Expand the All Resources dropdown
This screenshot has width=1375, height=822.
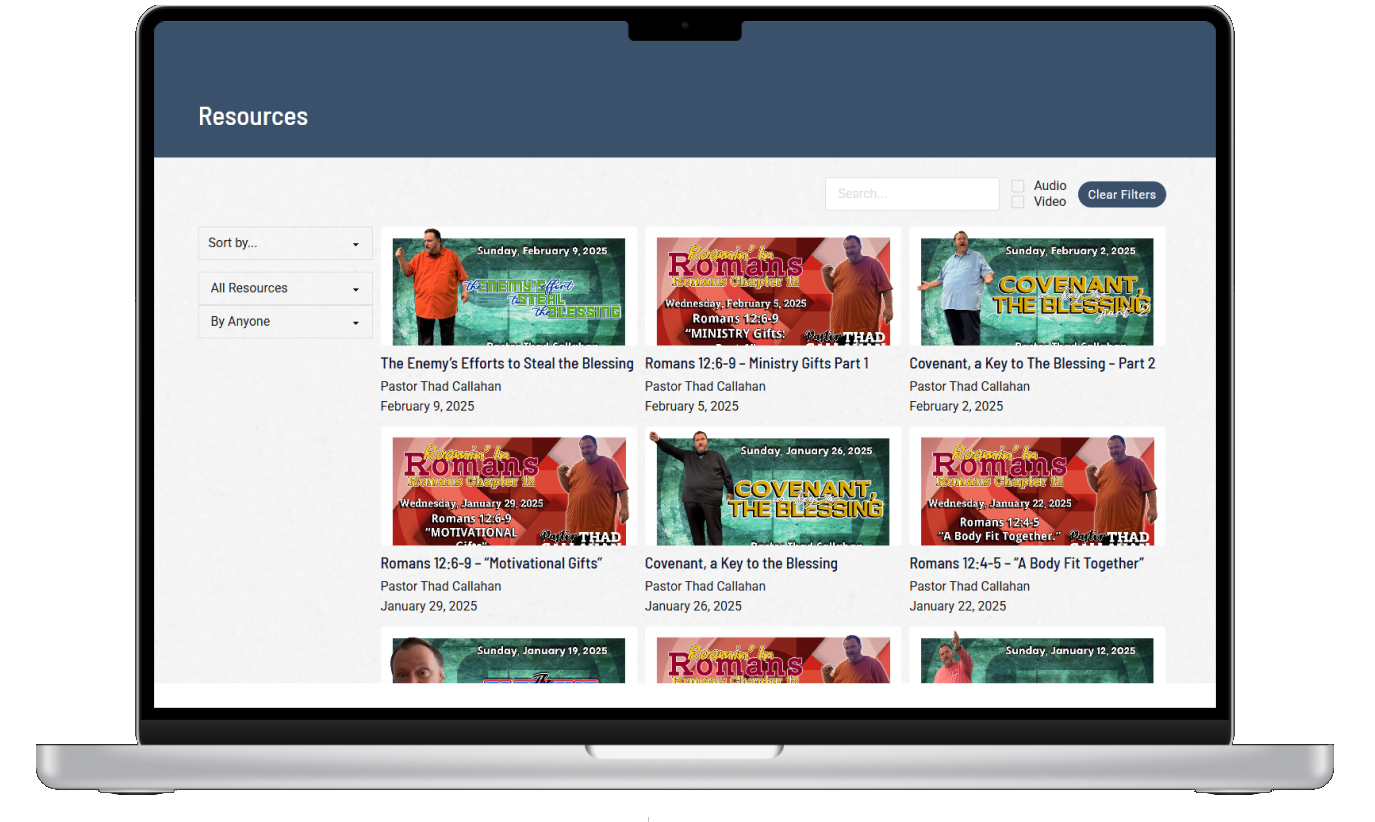[x=285, y=288]
